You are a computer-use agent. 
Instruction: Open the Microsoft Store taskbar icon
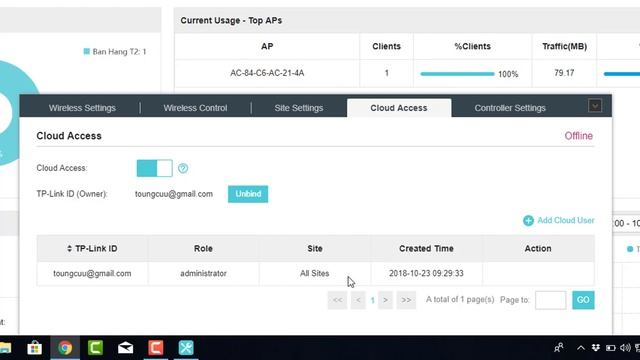click(x=34, y=348)
